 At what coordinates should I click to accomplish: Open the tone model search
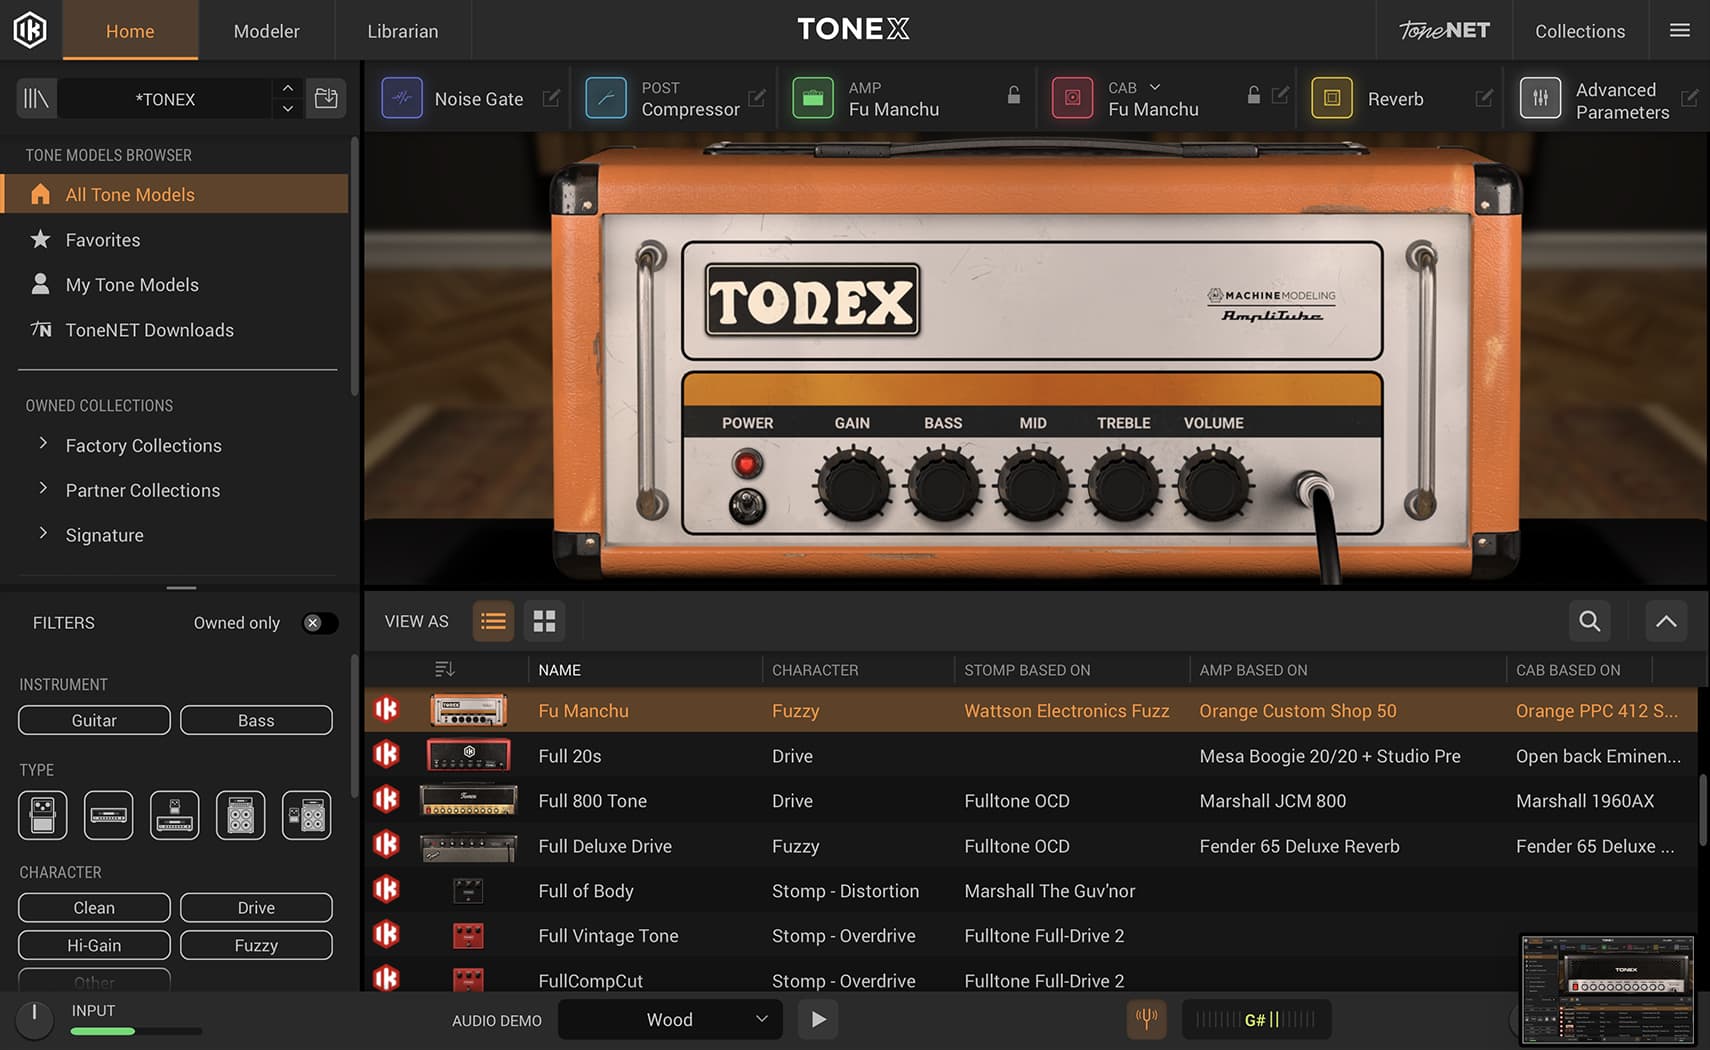[x=1589, y=622]
